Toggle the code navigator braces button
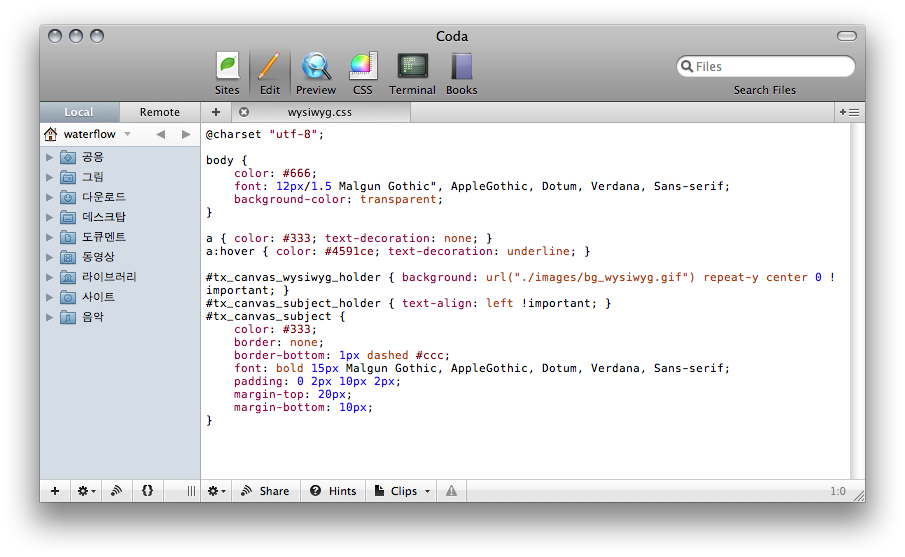The height and width of the screenshot is (557, 905). tap(147, 491)
